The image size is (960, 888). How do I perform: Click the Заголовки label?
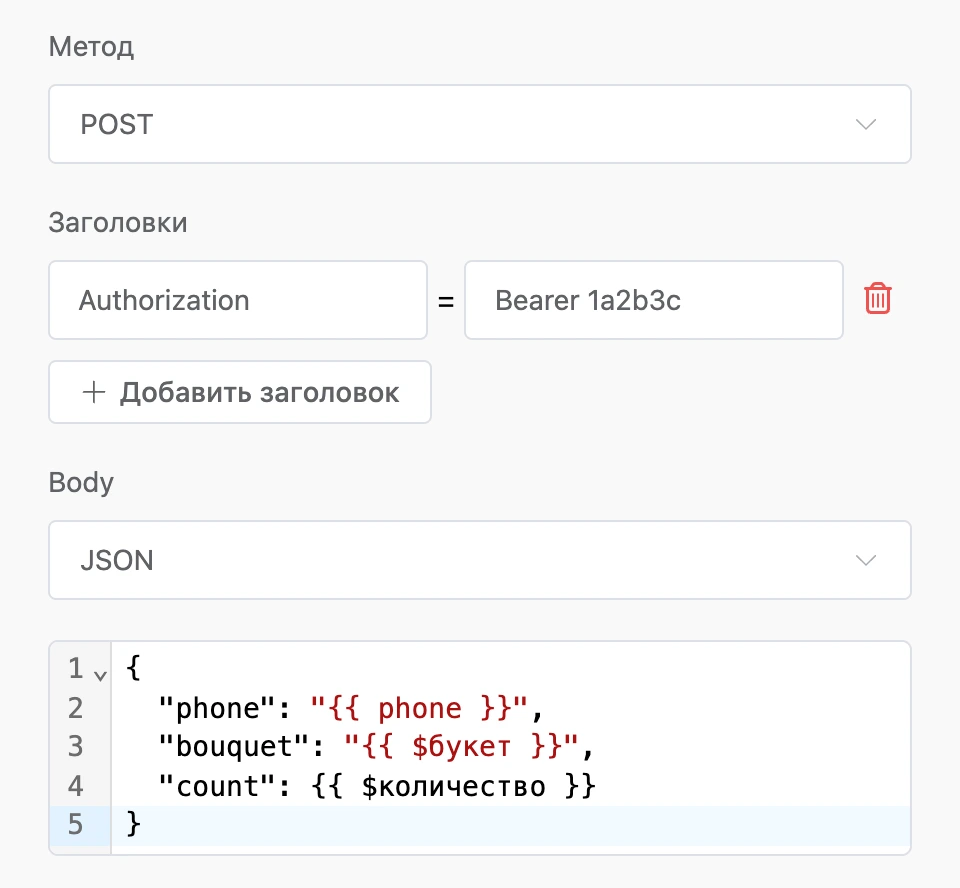tap(118, 222)
